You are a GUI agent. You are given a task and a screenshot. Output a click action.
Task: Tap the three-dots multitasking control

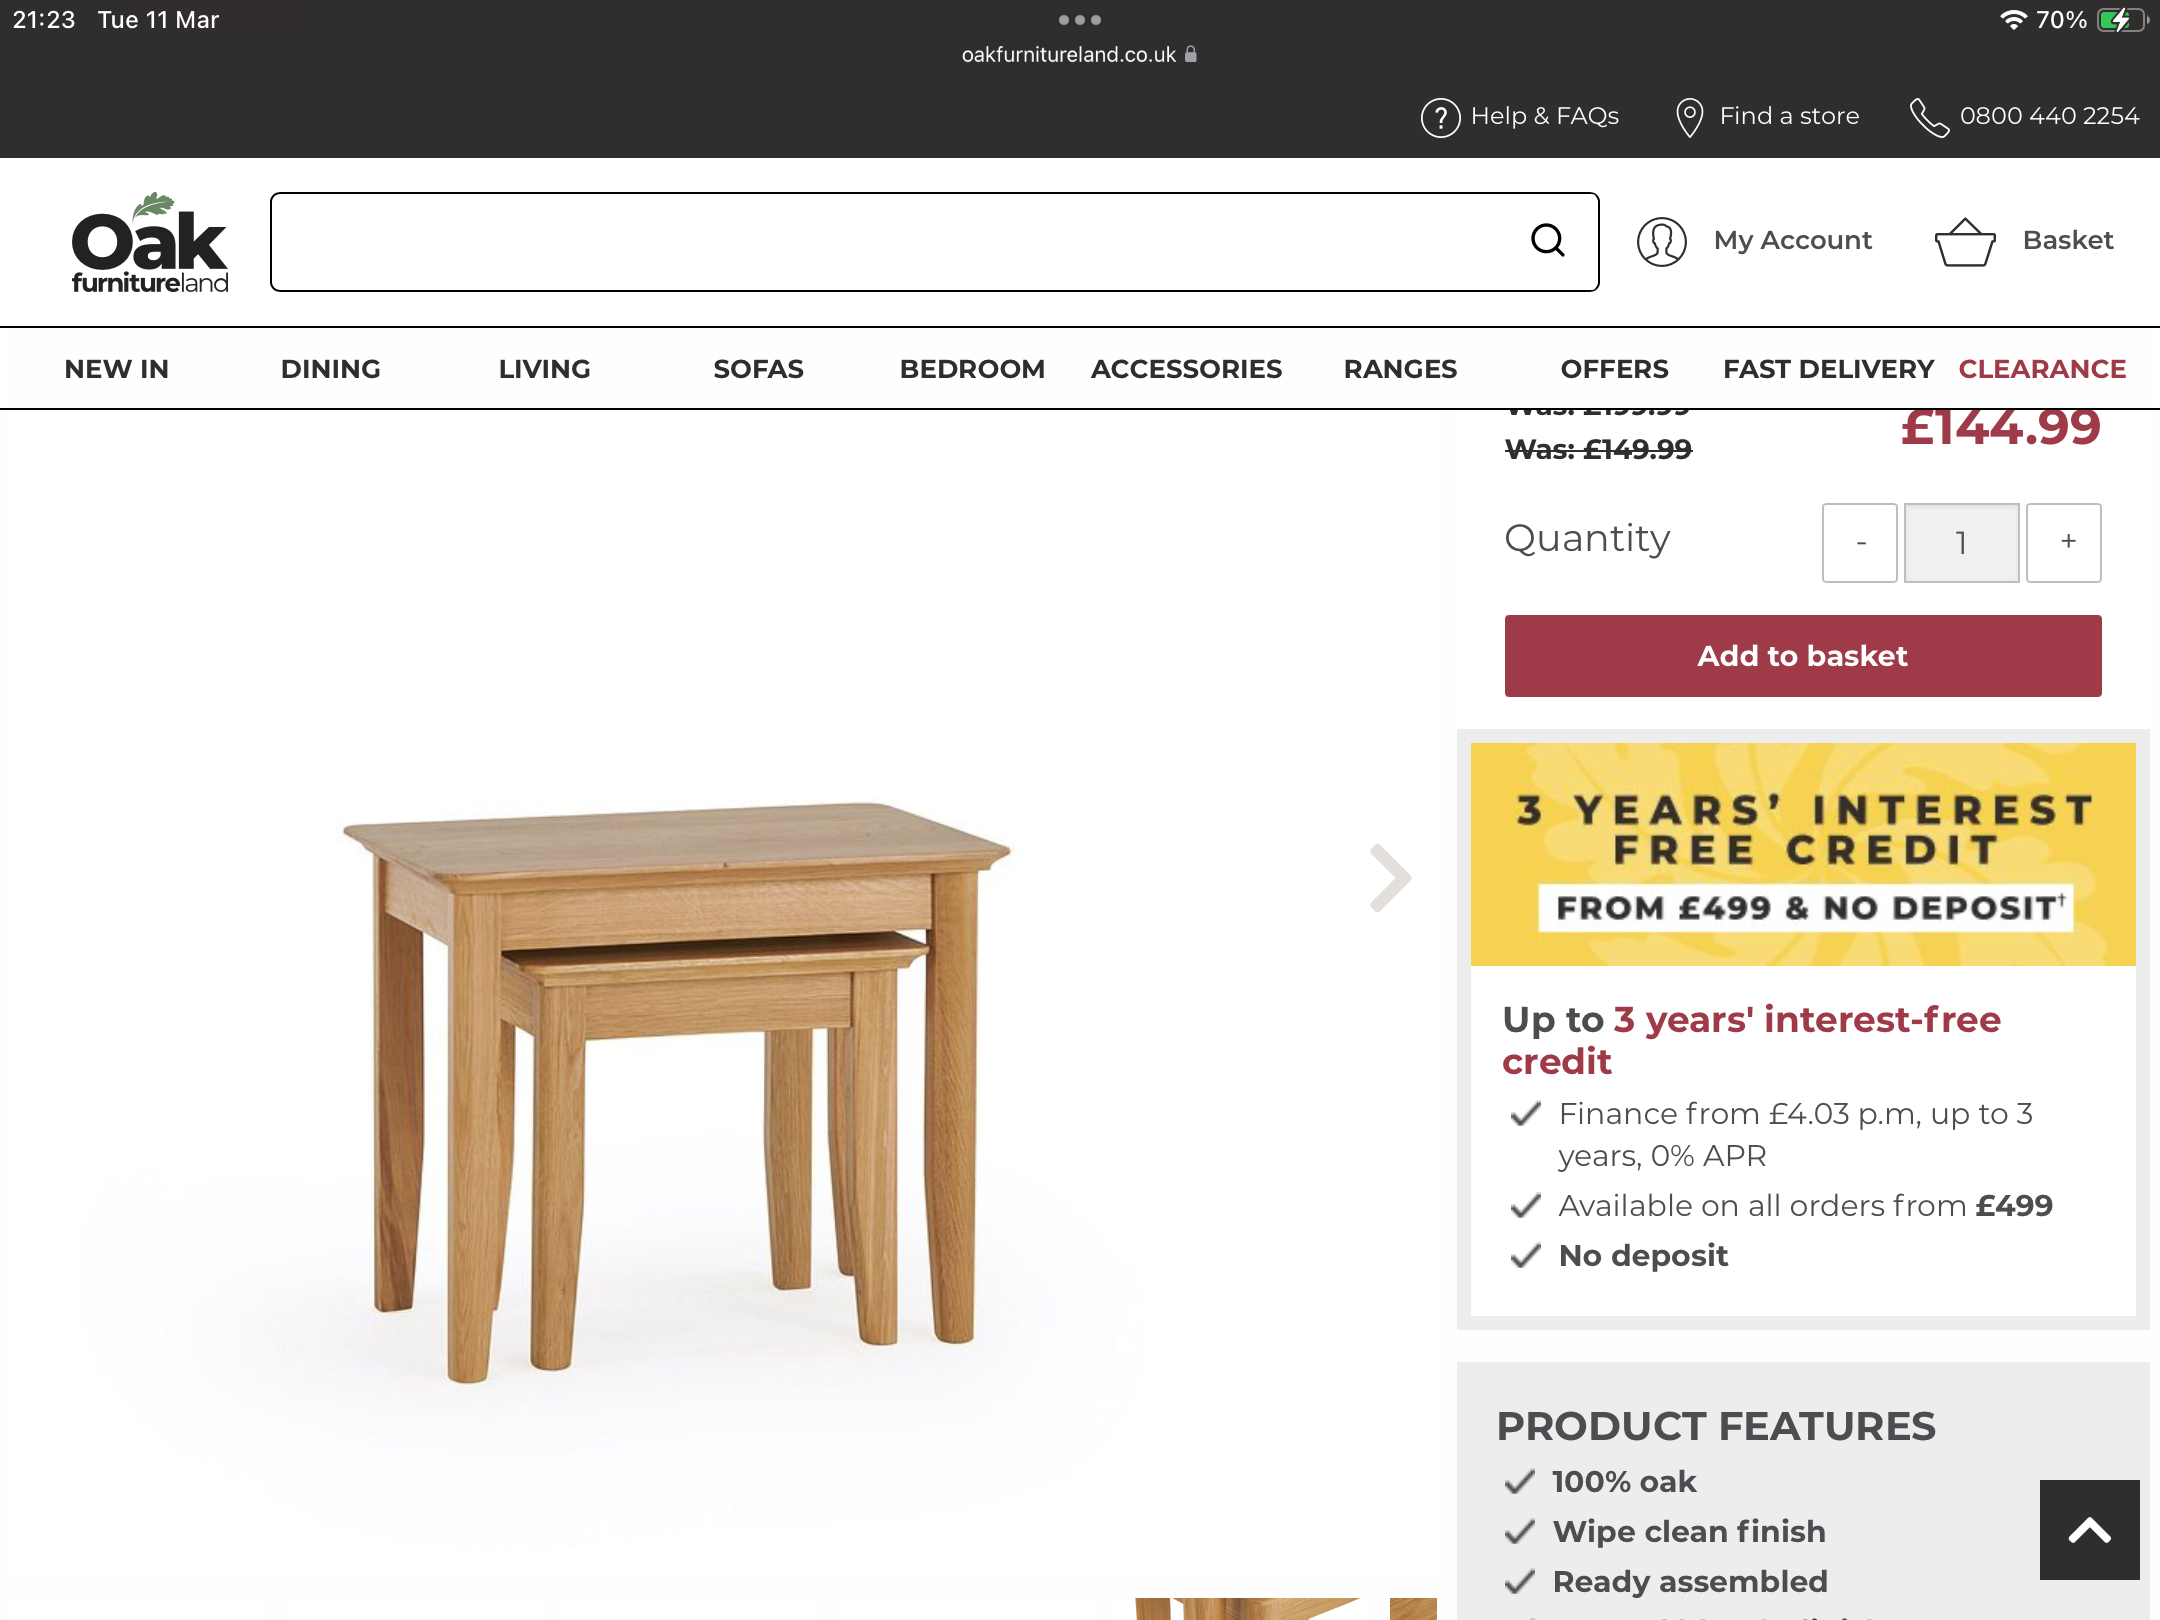pyautogui.click(x=1080, y=20)
